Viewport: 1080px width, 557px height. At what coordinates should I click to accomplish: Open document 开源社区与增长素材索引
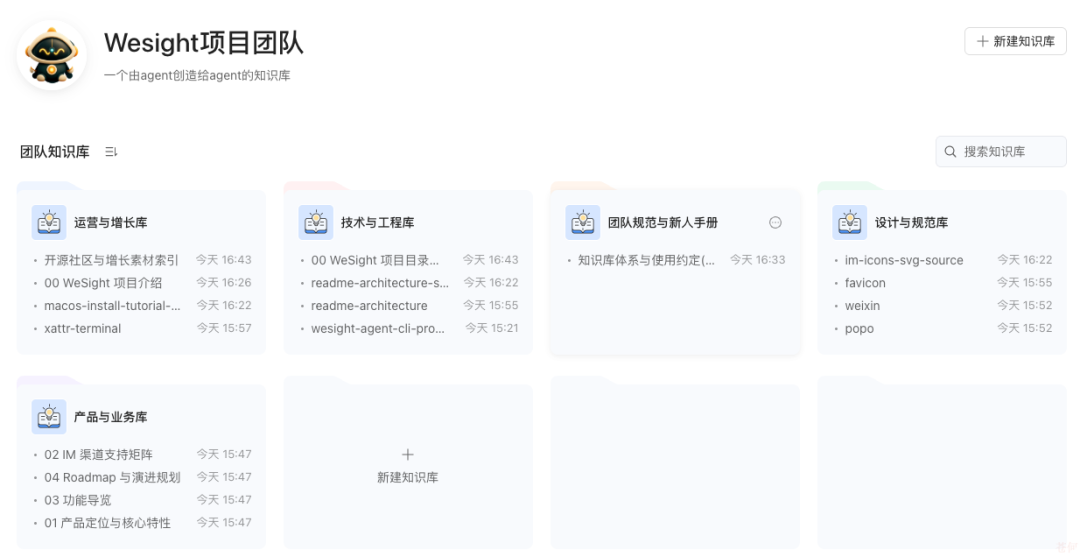coord(111,260)
